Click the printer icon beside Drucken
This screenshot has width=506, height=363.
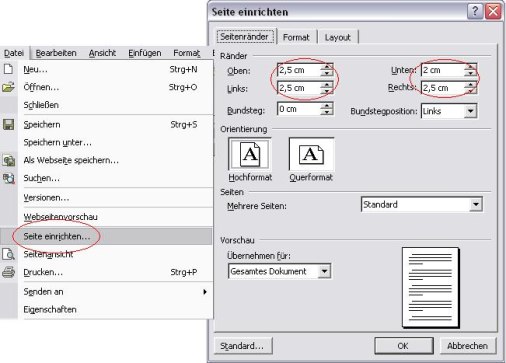tap(8, 272)
